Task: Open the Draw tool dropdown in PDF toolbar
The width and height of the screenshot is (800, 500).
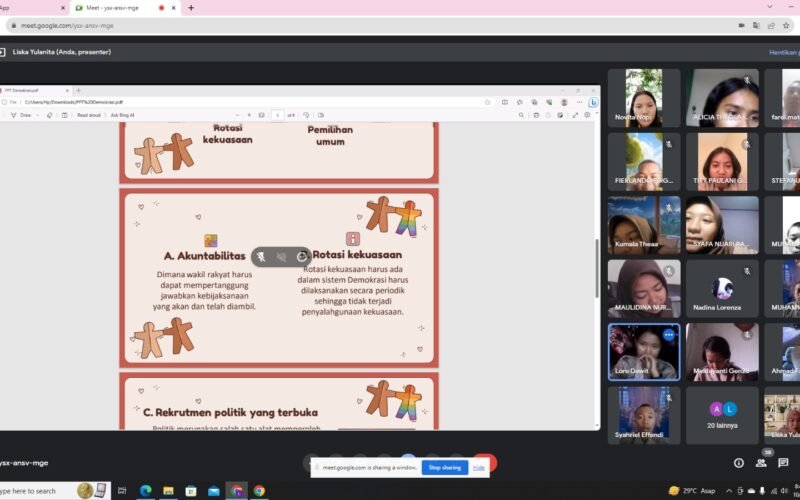Action: pos(39,115)
